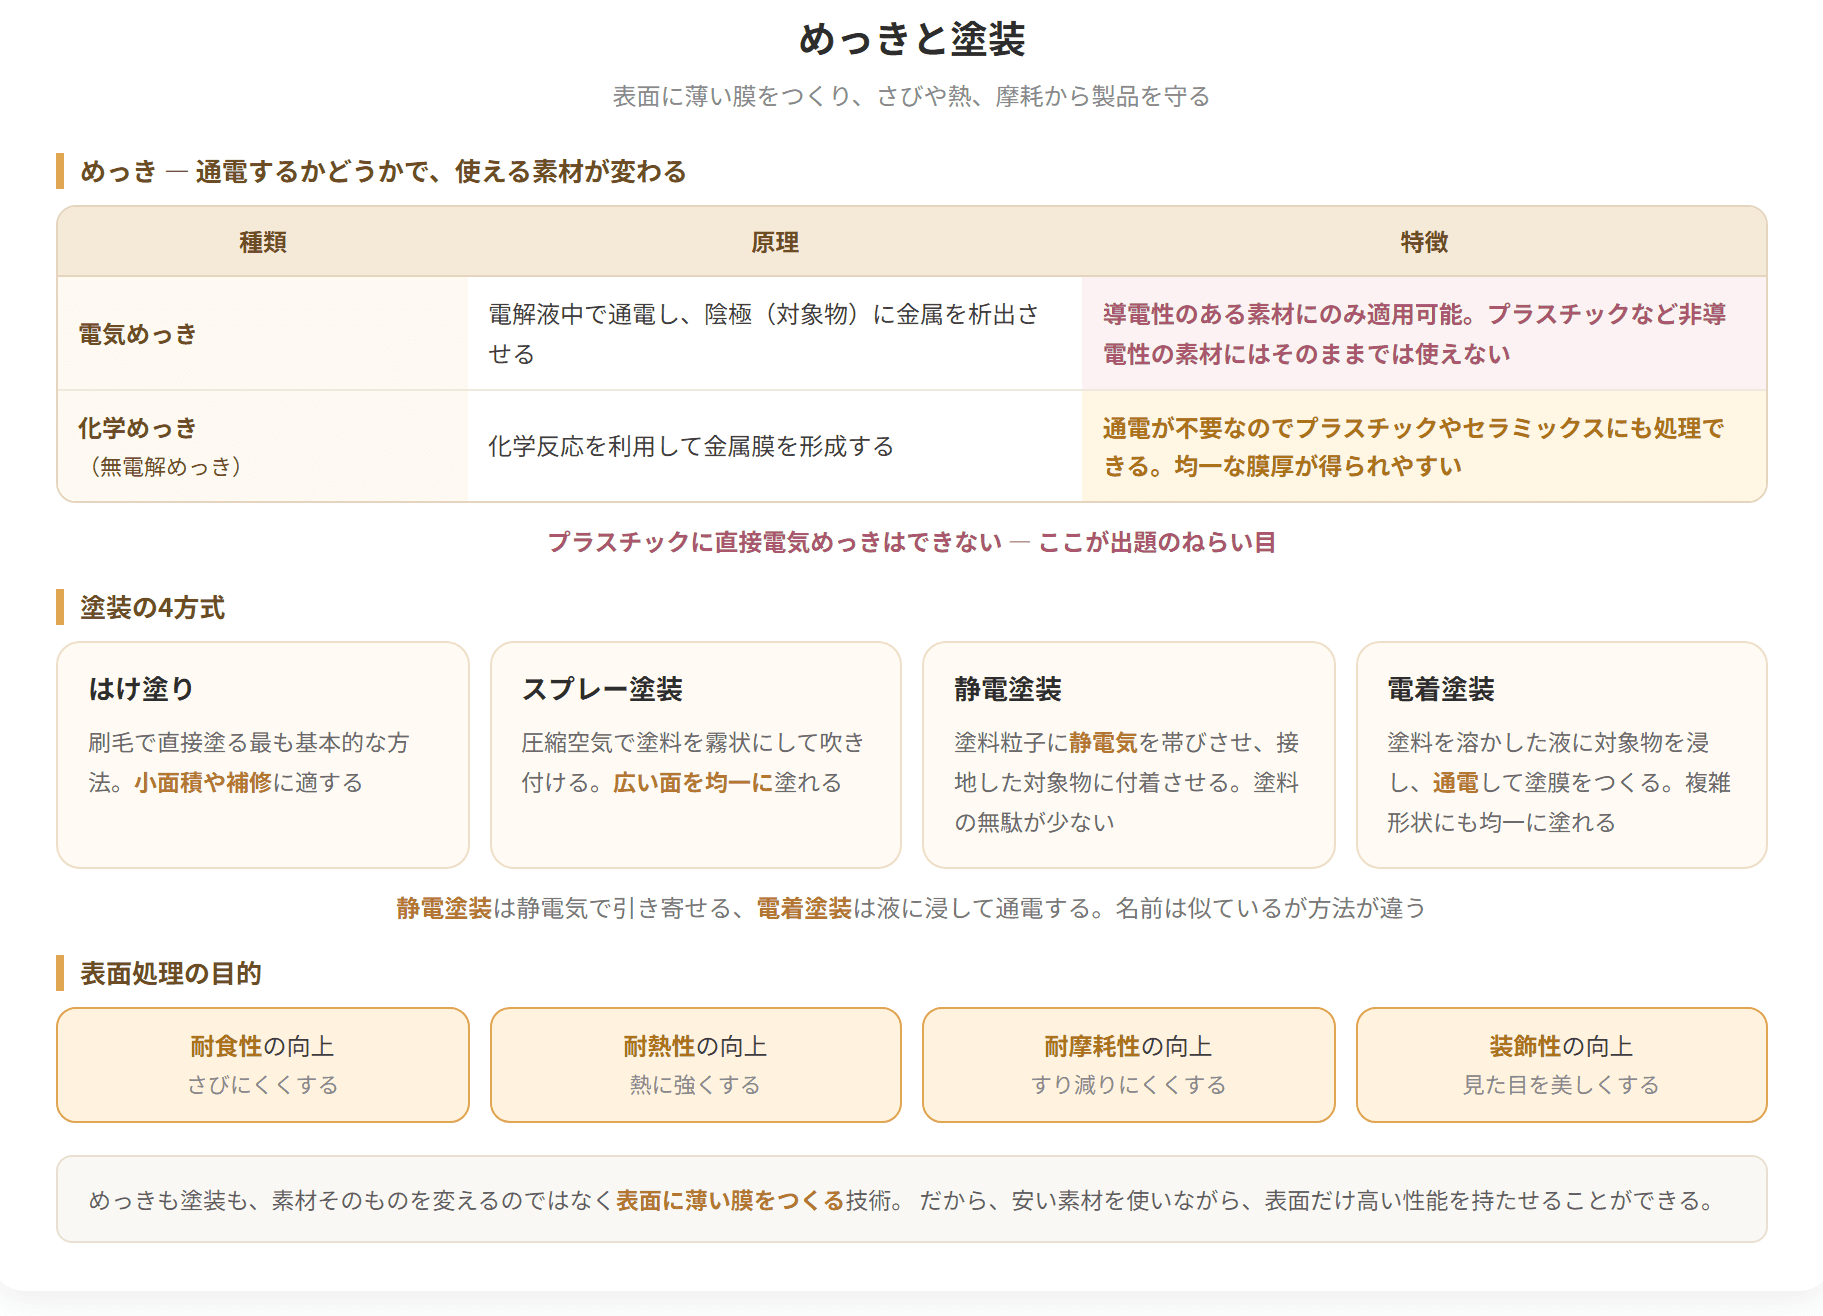Click the heading 塗装の4方式
Viewport: 1823px width, 1316px height.
tap(152, 607)
